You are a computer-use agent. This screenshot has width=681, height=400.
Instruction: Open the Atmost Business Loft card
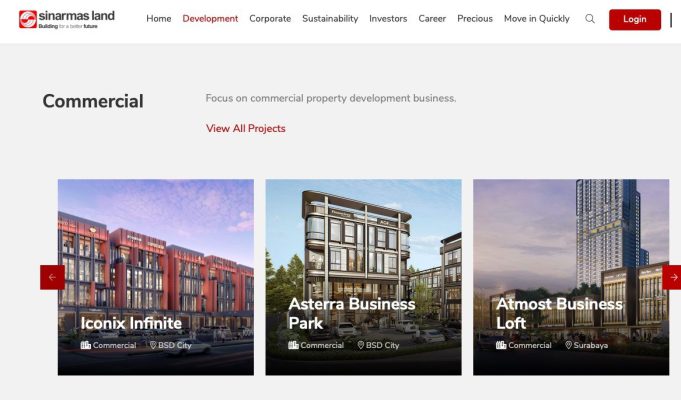point(571,278)
